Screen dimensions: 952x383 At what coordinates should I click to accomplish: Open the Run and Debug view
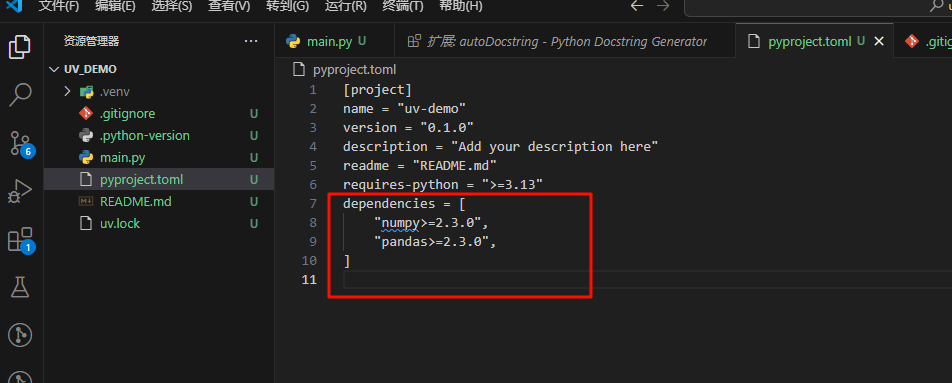[x=20, y=191]
